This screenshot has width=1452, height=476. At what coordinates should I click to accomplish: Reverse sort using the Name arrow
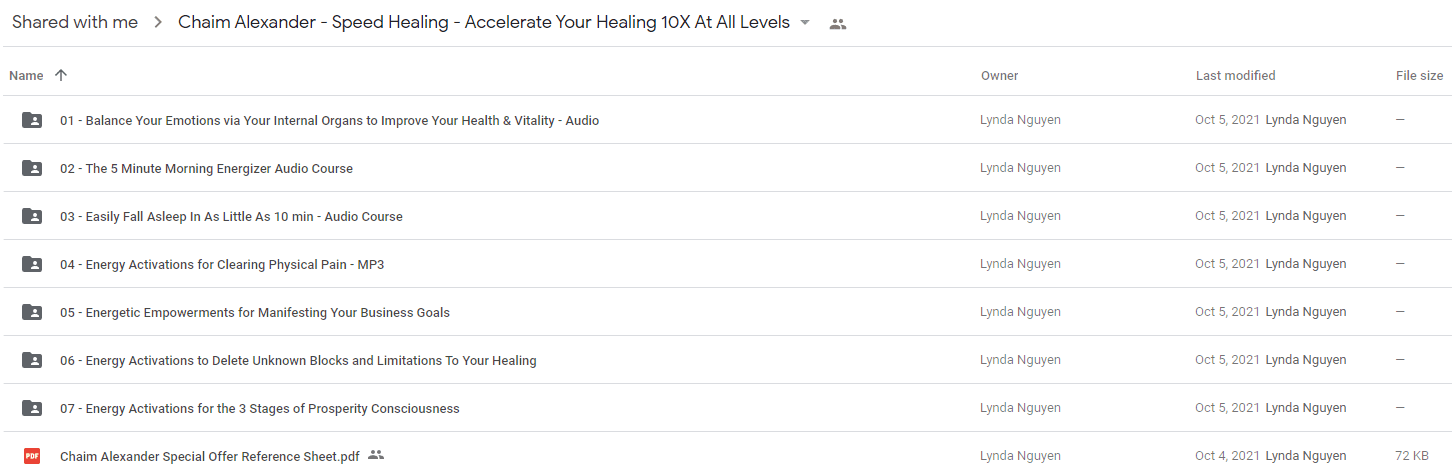pos(61,75)
